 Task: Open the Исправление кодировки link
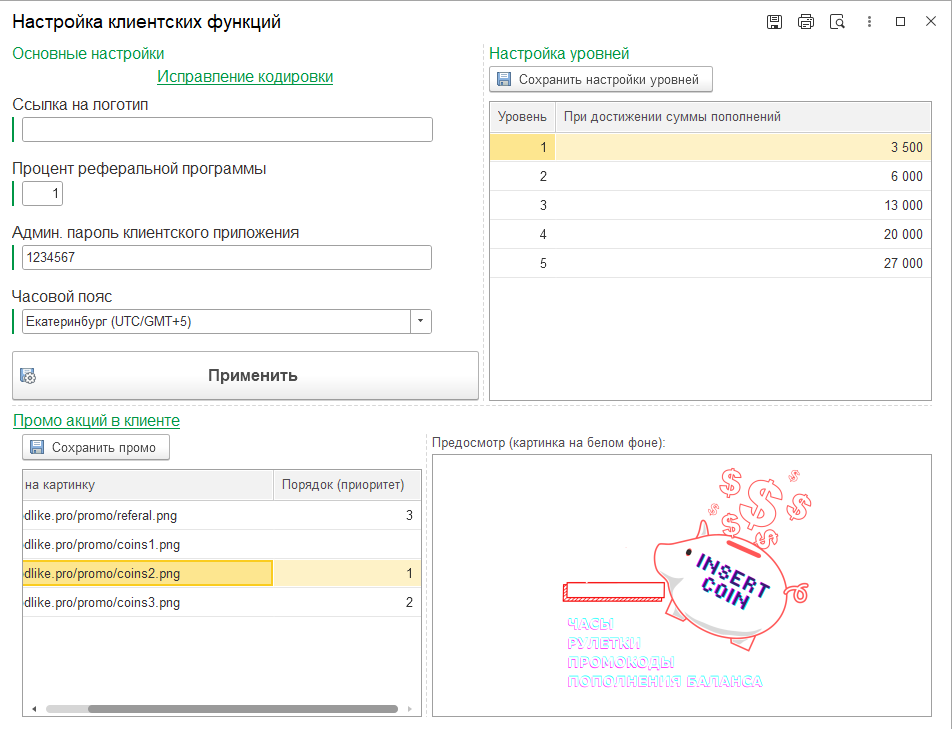point(245,77)
